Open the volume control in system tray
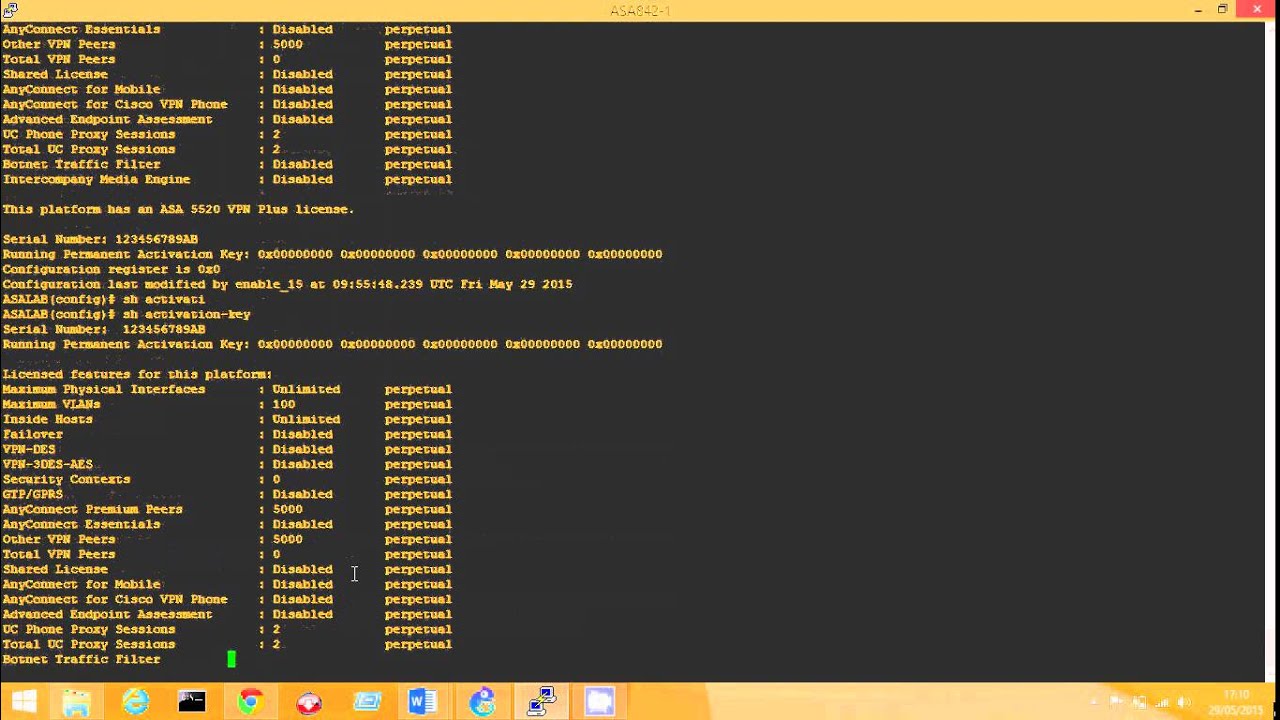Viewport: 1280px width, 720px height. 1186,702
